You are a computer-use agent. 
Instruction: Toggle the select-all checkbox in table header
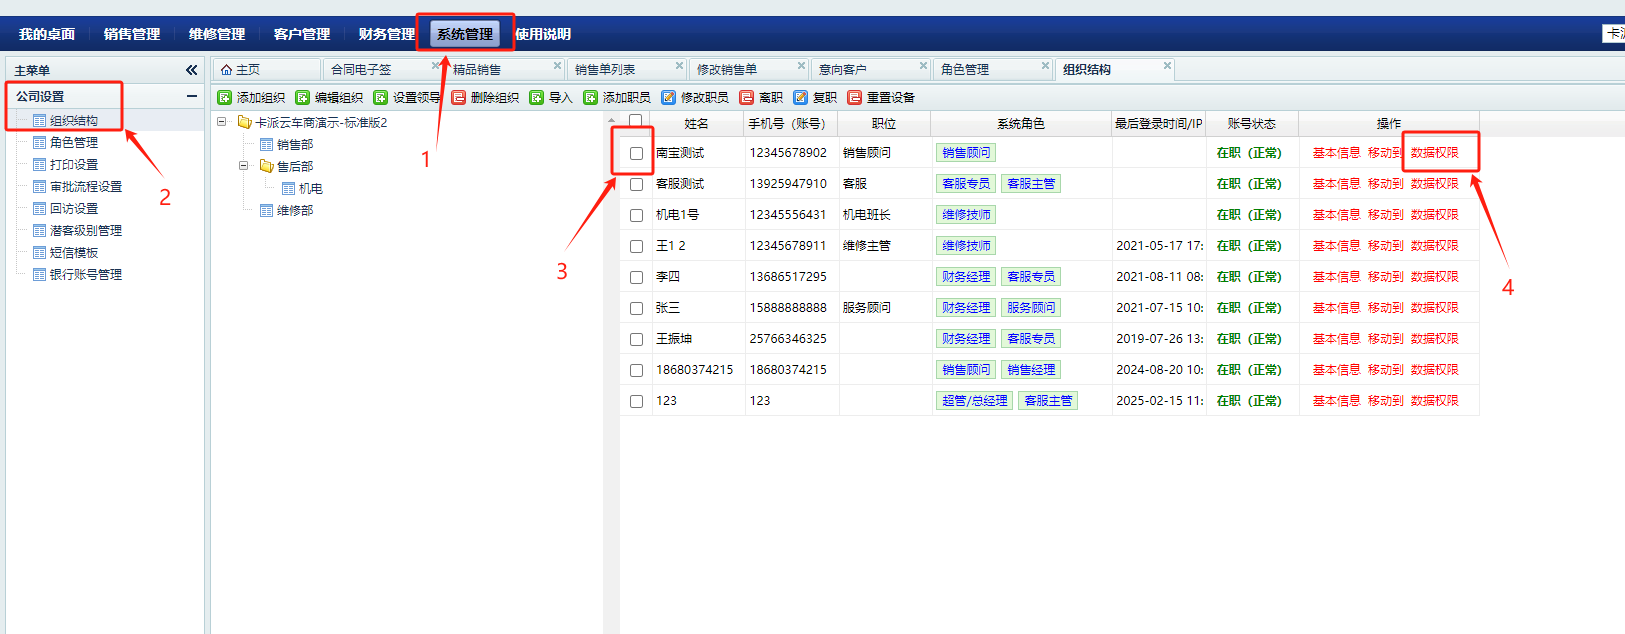pos(635,121)
